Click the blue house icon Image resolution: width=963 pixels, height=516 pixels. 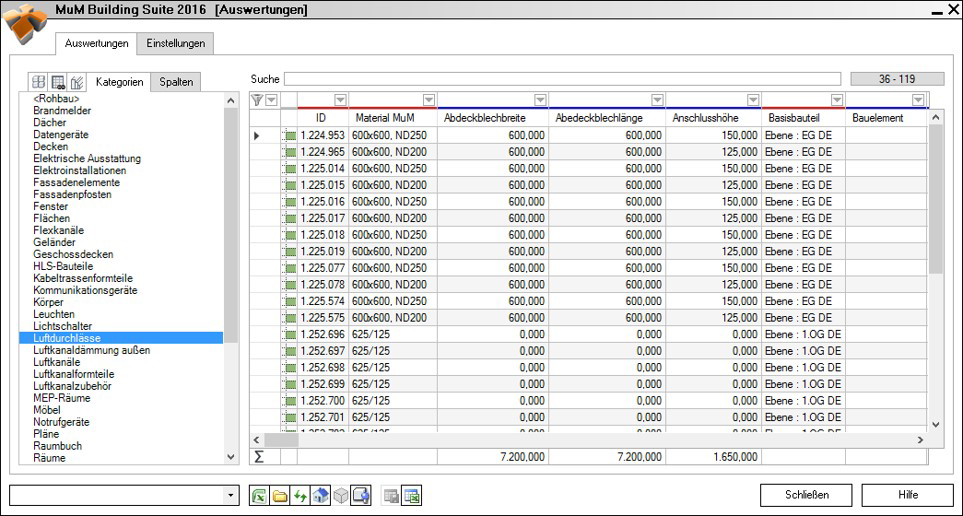[320, 495]
